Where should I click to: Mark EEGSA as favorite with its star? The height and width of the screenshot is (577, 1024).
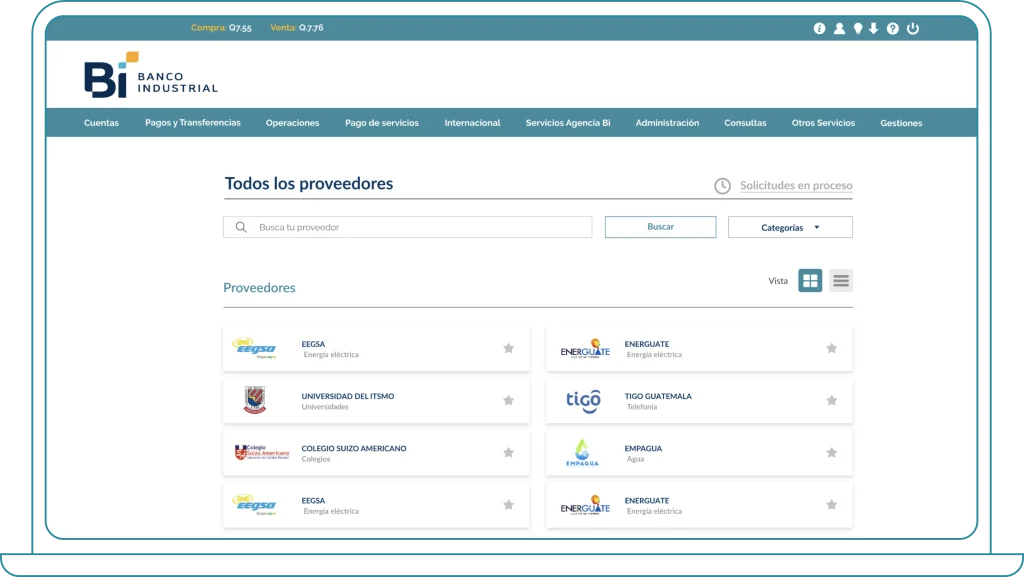(x=509, y=348)
